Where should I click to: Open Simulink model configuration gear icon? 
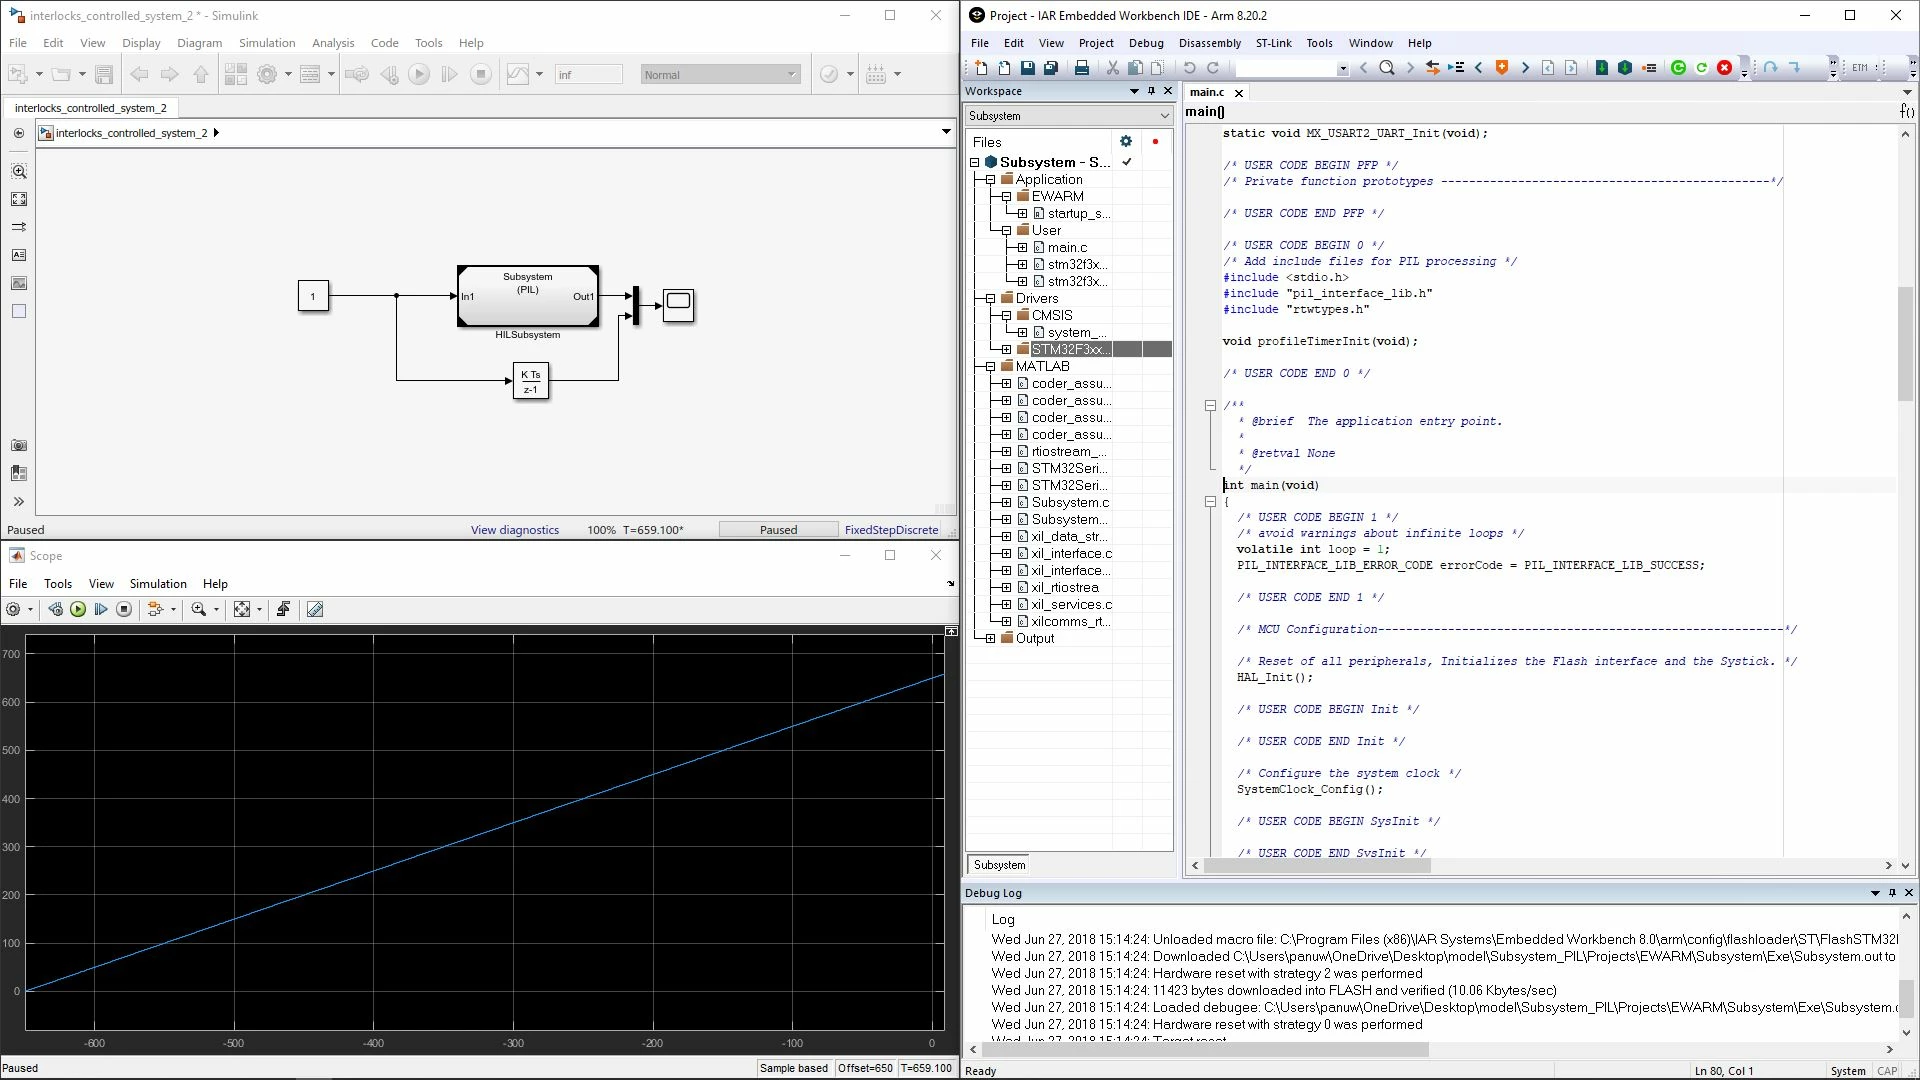coord(267,74)
